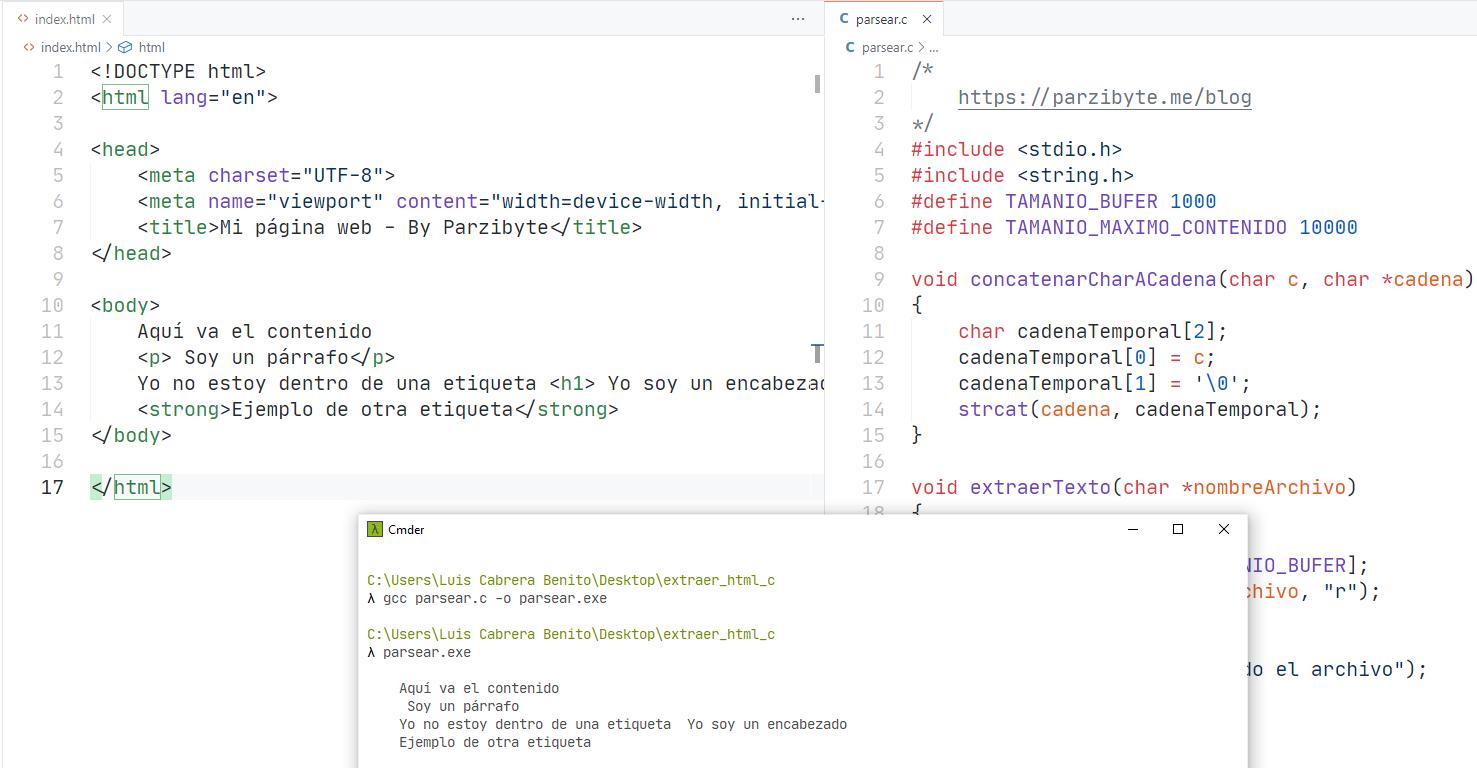The image size is (1477, 768).
Task: Click the <!DOCTYPE html> line
Action: [178, 71]
